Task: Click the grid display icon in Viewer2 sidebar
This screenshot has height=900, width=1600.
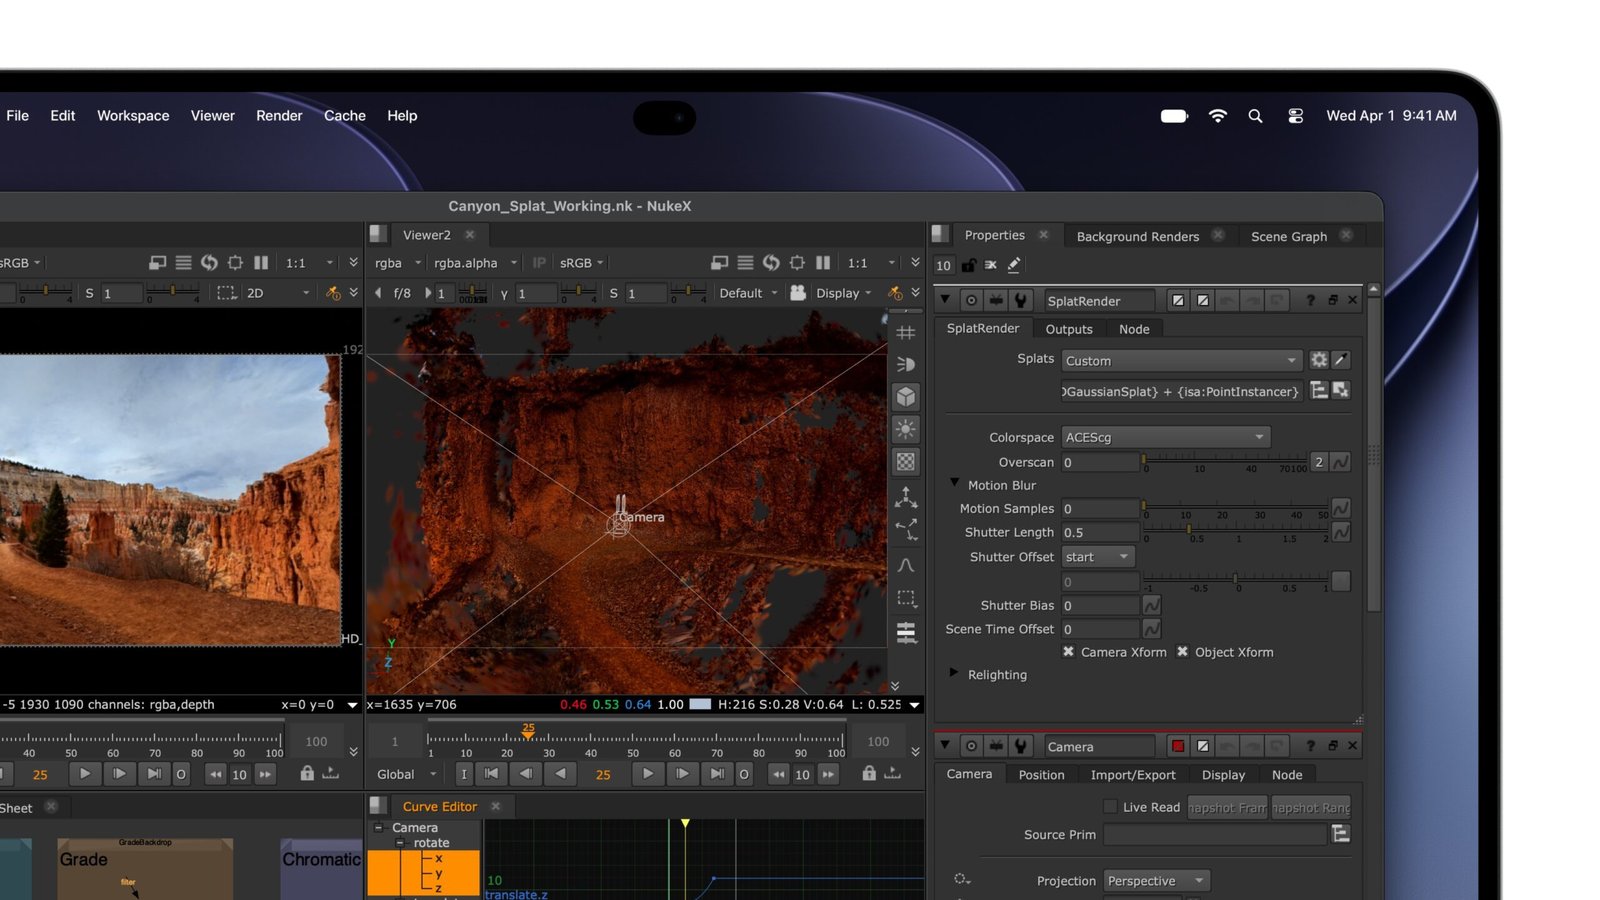Action: point(906,332)
